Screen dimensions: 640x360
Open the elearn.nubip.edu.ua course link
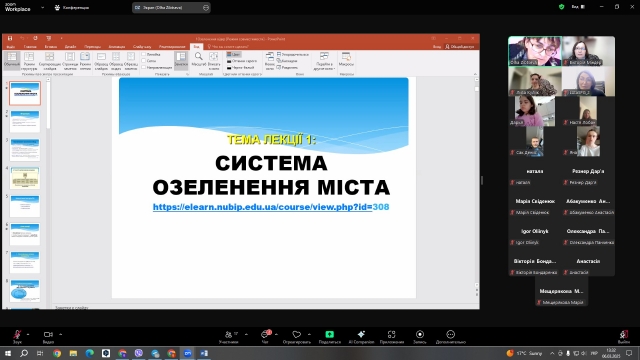click(x=271, y=207)
